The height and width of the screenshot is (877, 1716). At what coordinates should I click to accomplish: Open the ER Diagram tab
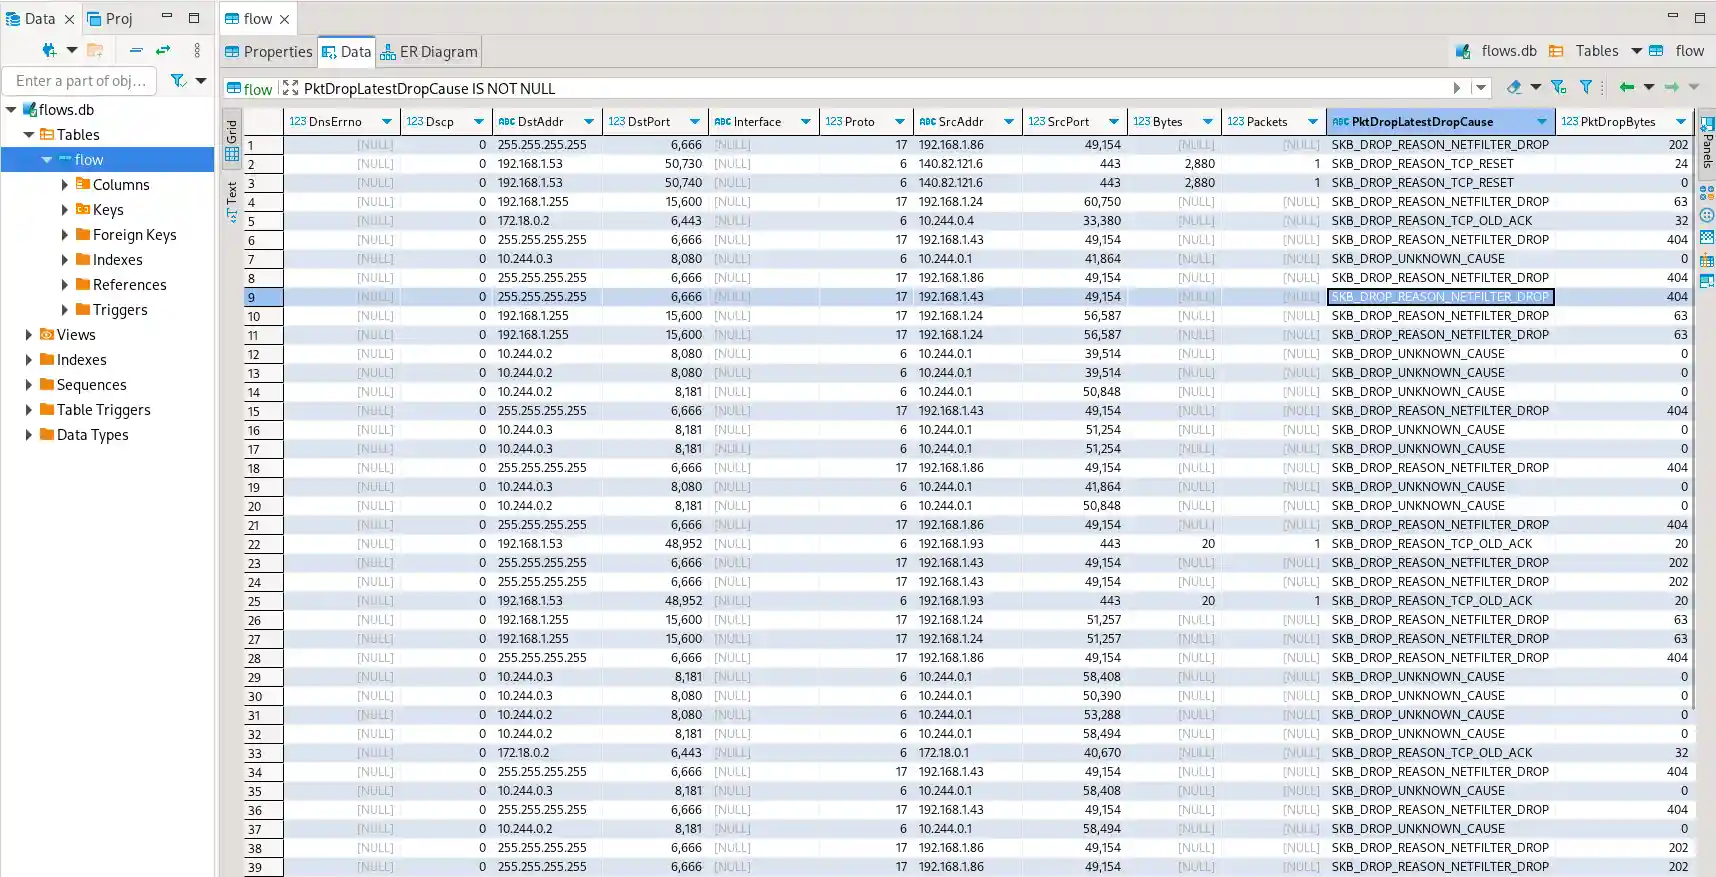pos(429,52)
